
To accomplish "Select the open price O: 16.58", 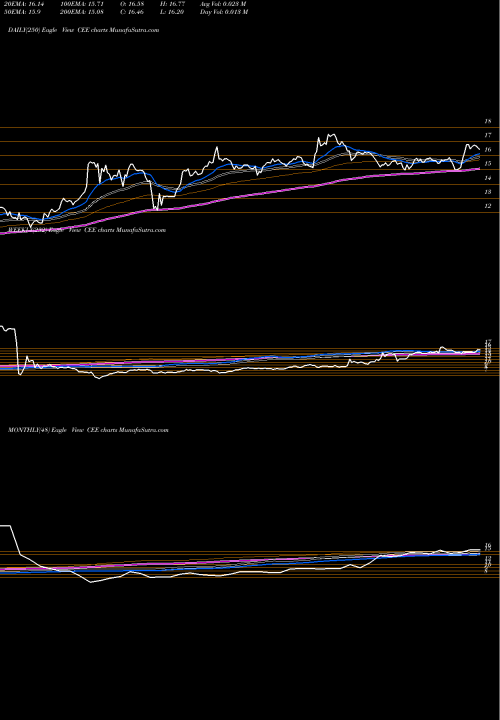I will click(x=132, y=3).
